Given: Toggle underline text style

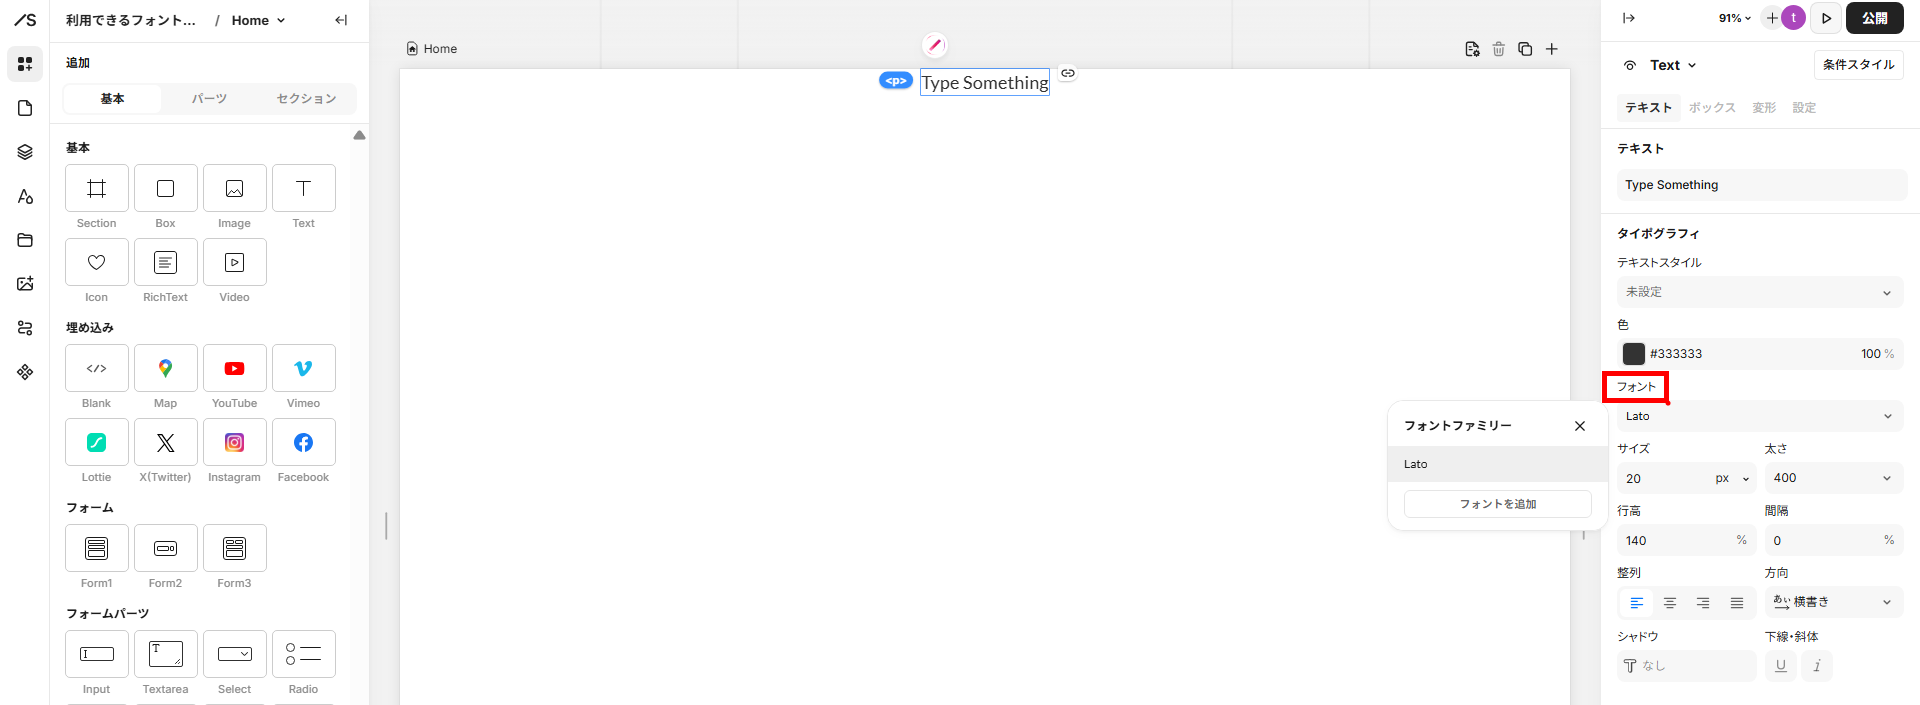Looking at the screenshot, I should click(x=1781, y=666).
